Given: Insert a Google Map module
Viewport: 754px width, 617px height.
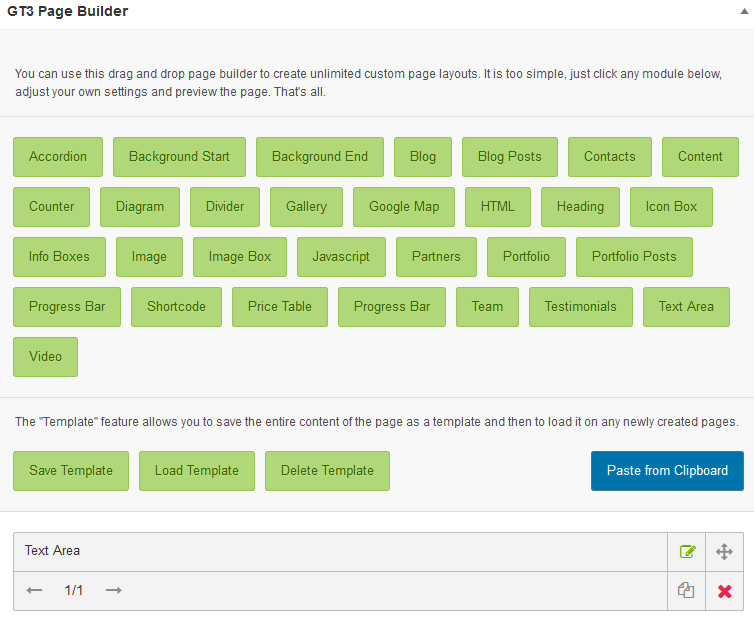Looking at the screenshot, I should click(x=404, y=207).
